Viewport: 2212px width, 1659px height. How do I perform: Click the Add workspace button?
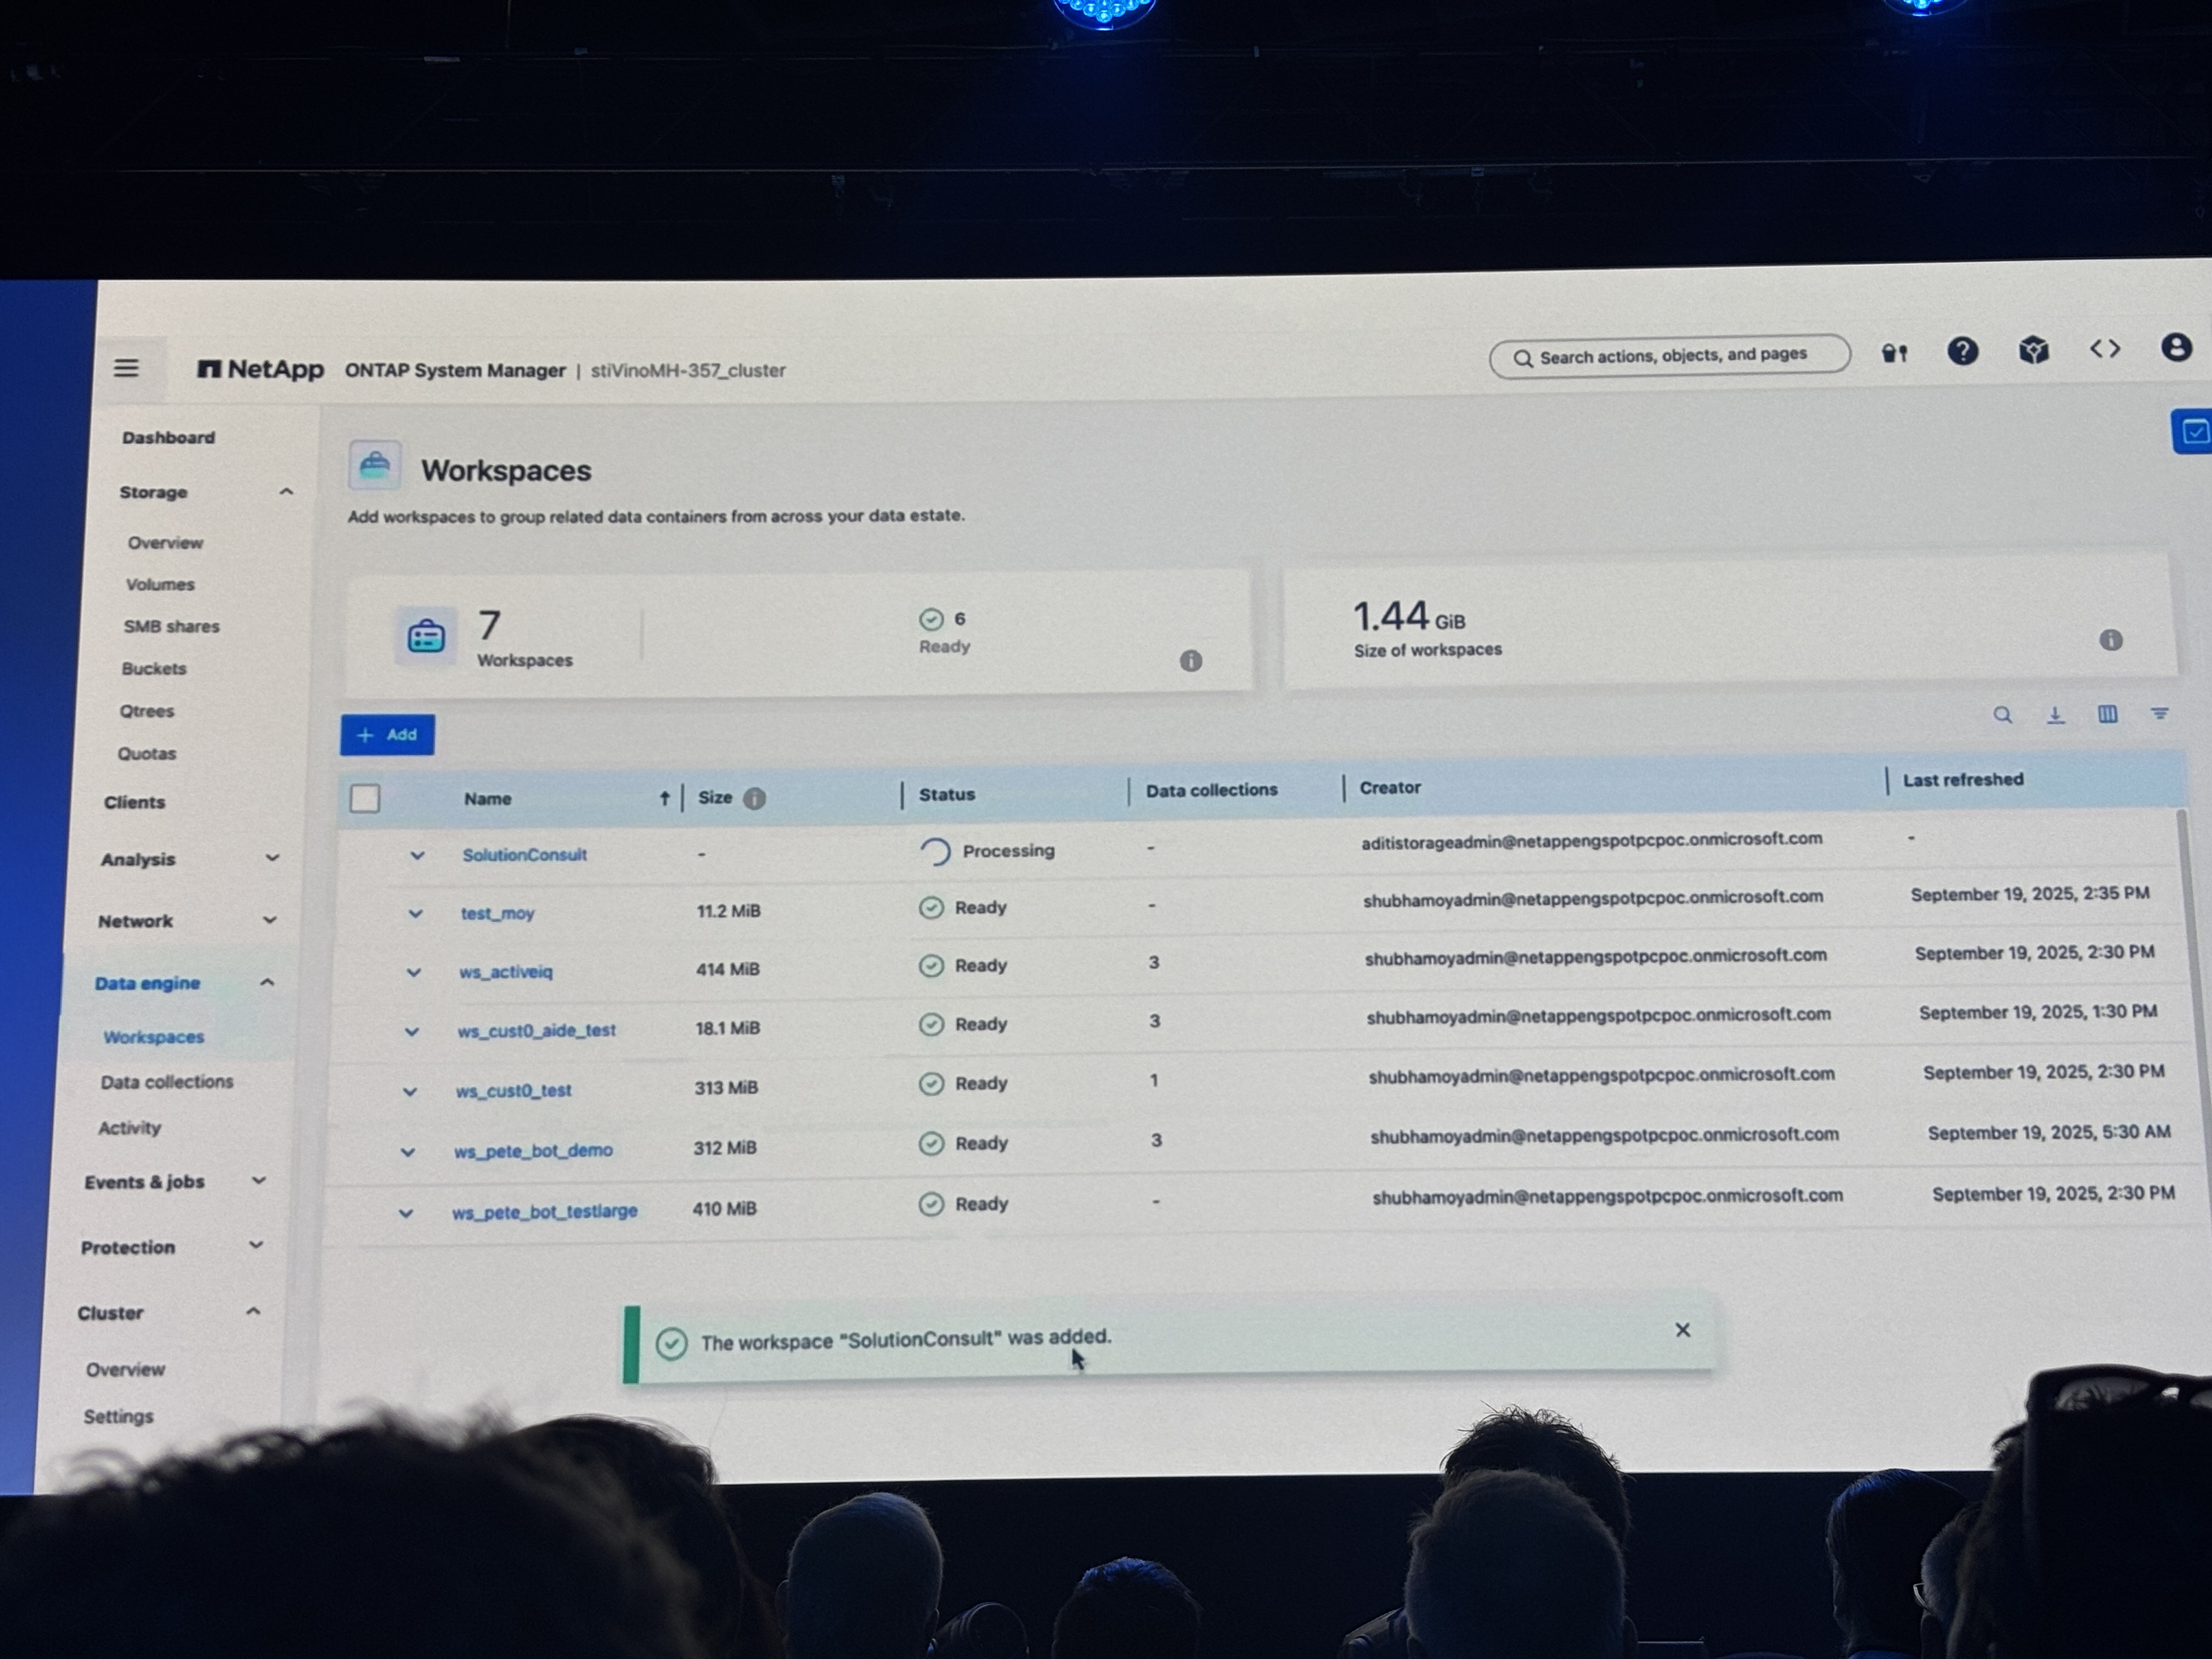point(387,735)
